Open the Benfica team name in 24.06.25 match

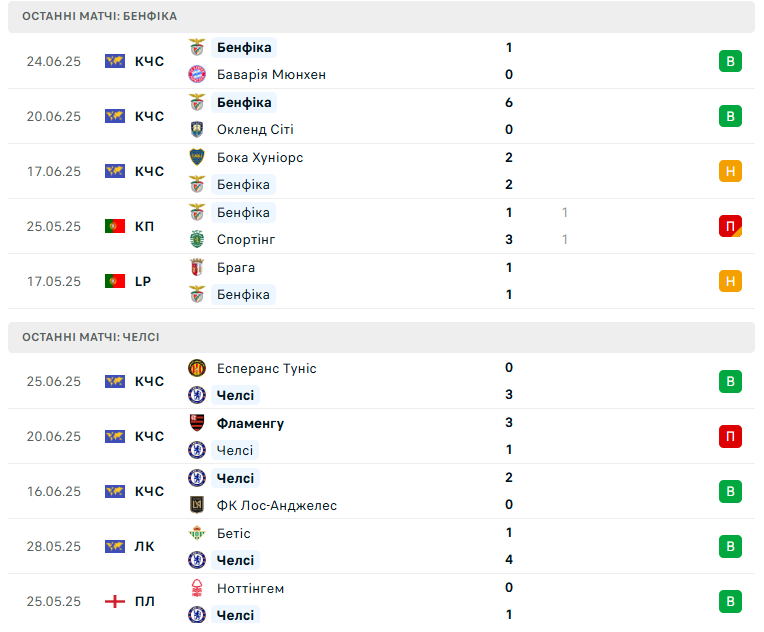tap(244, 47)
